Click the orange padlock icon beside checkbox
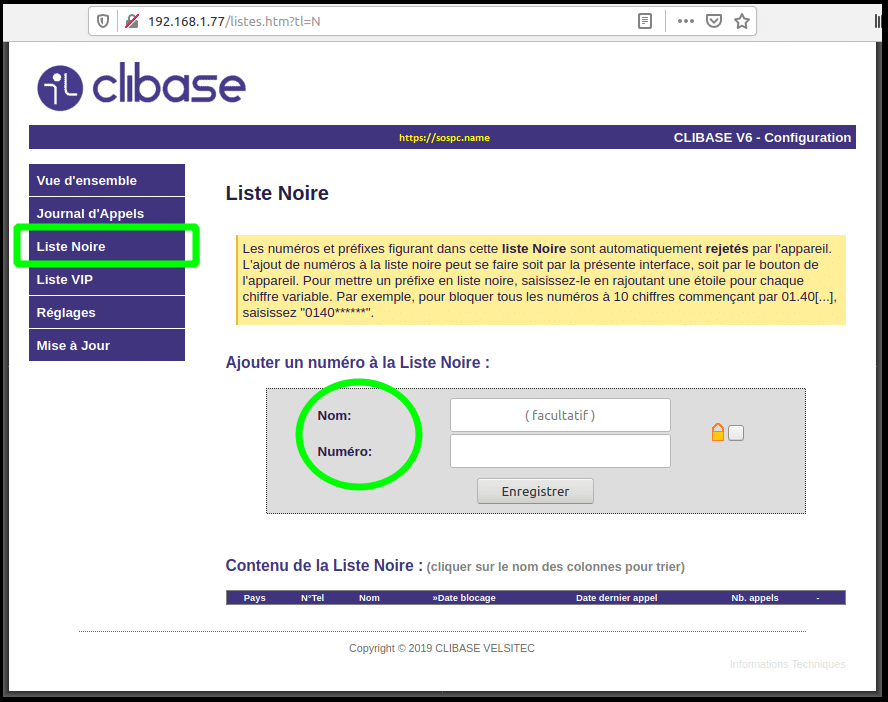Screen dimensions: 888x702 coord(718,432)
